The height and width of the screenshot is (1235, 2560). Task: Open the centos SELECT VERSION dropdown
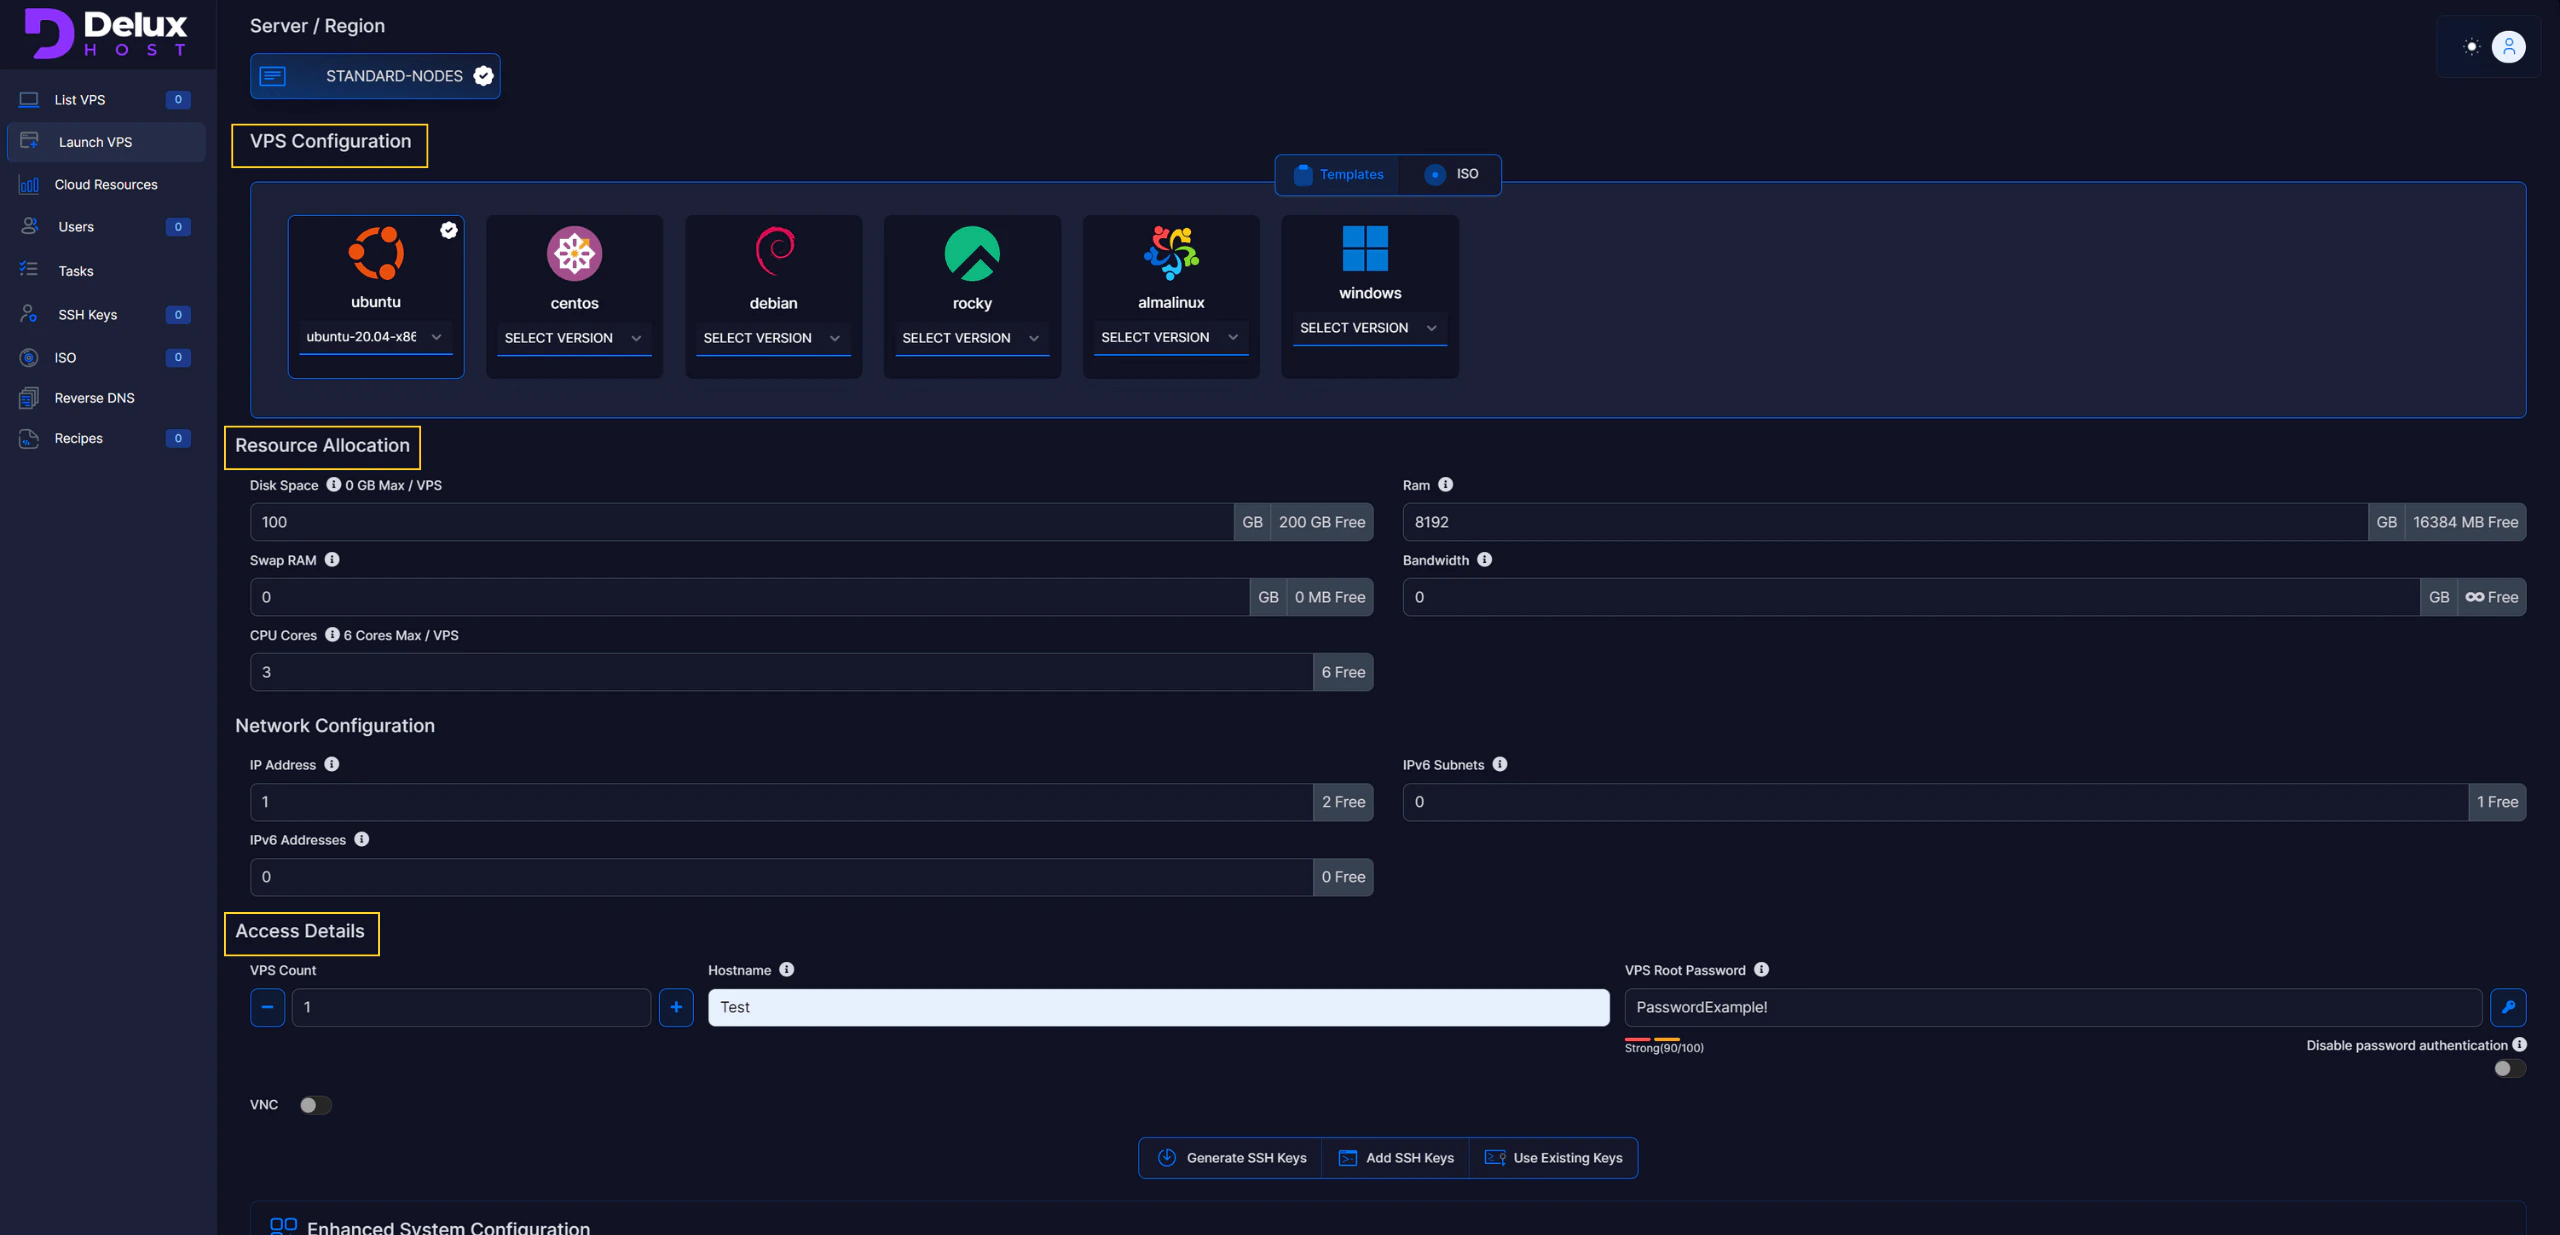point(573,338)
